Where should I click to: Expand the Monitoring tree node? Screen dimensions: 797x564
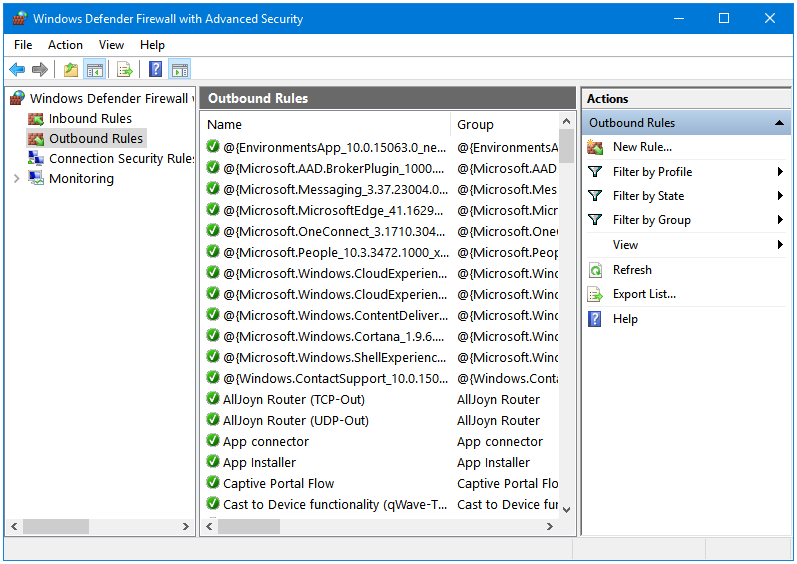pos(16,178)
